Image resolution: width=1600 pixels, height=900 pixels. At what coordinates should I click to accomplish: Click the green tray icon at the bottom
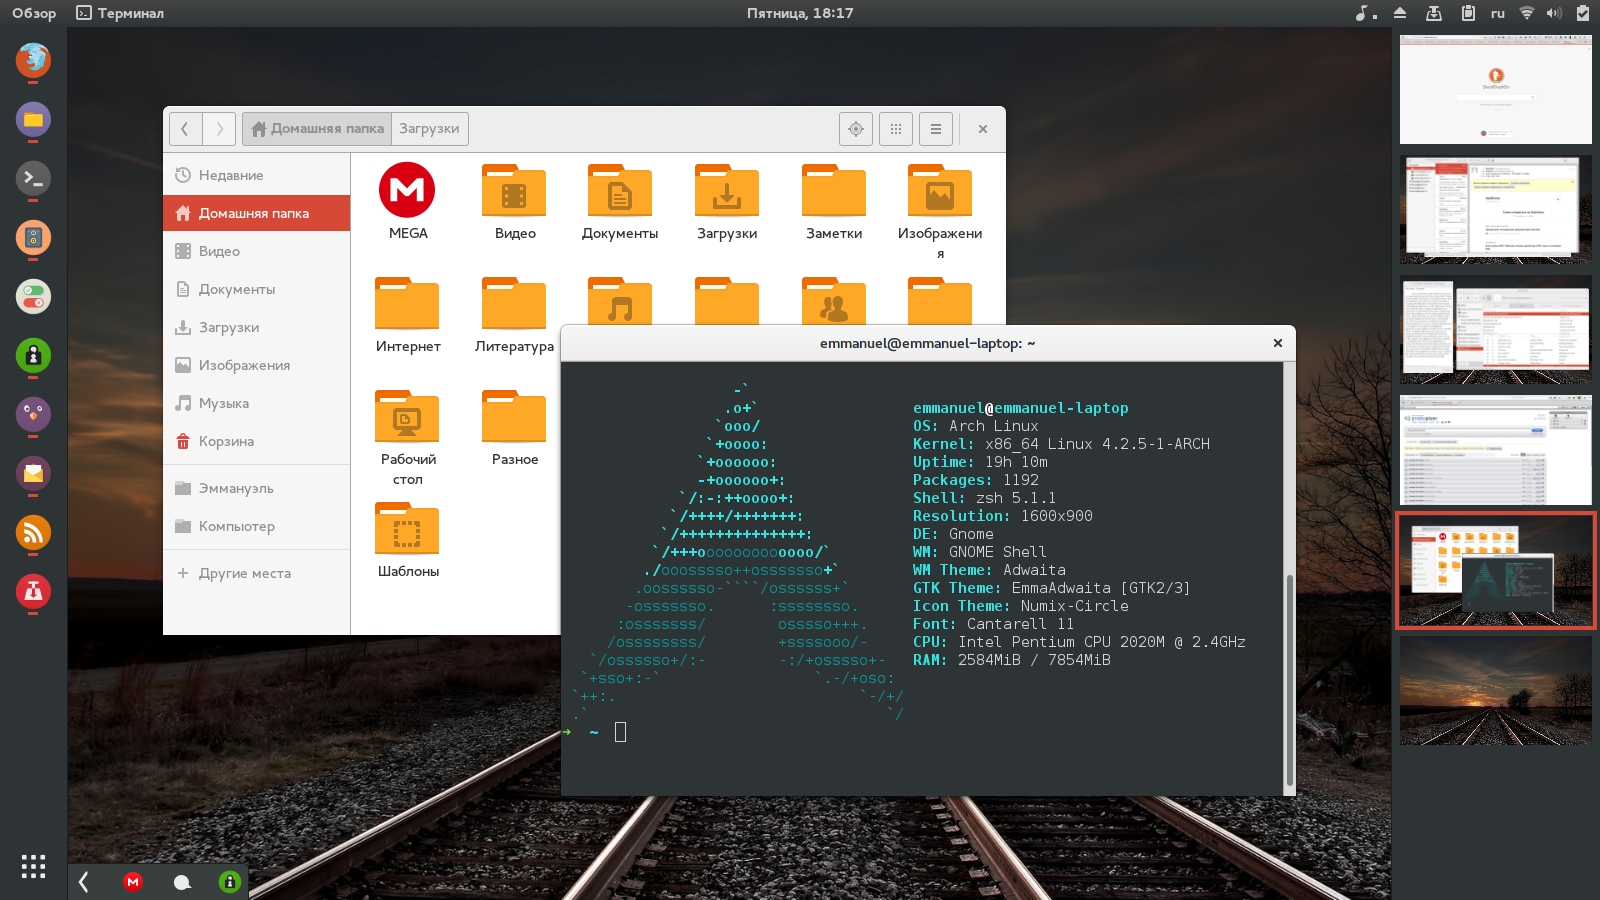[230, 881]
